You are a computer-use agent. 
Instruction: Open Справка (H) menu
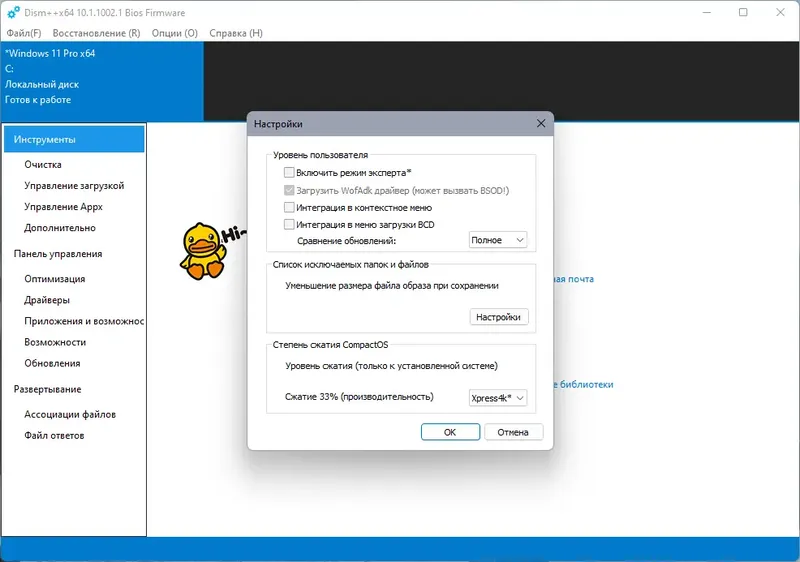click(x=236, y=33)
